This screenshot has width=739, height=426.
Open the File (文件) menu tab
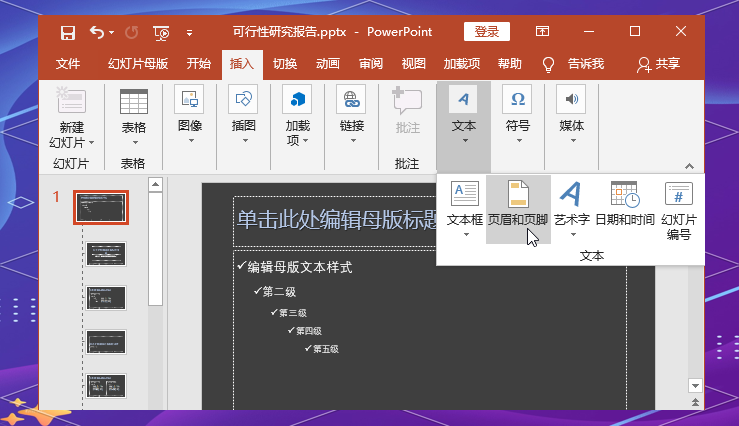point(68,64)
